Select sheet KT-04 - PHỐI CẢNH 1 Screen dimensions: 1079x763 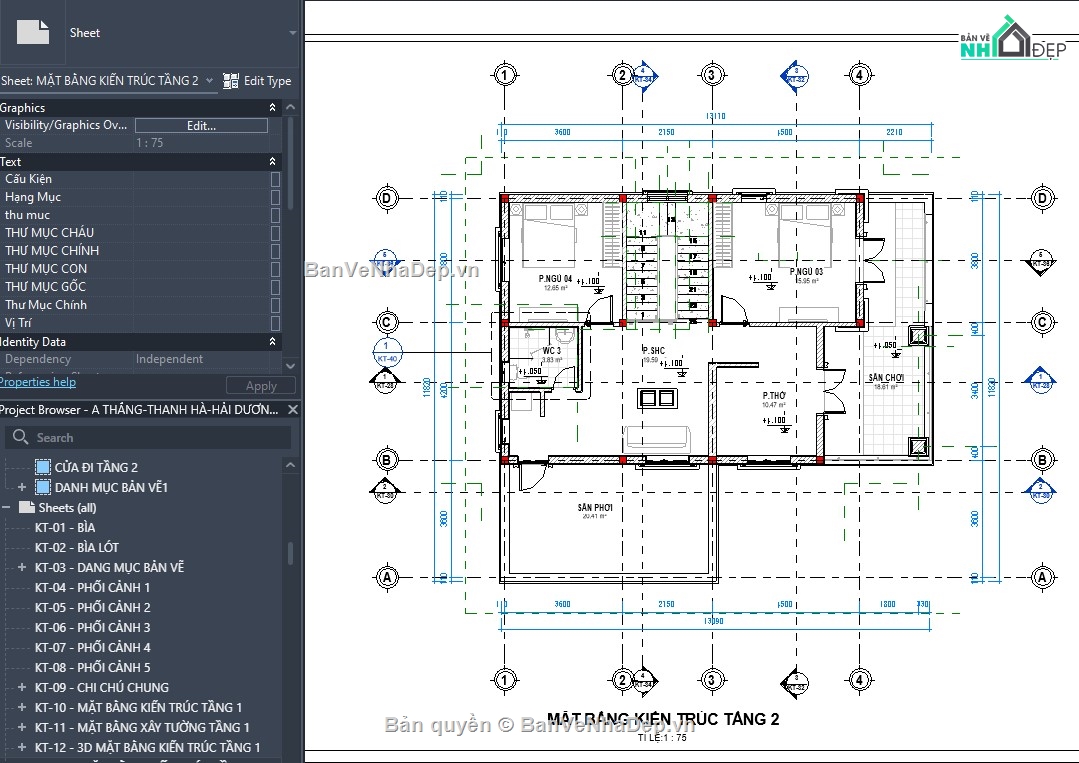92,588
